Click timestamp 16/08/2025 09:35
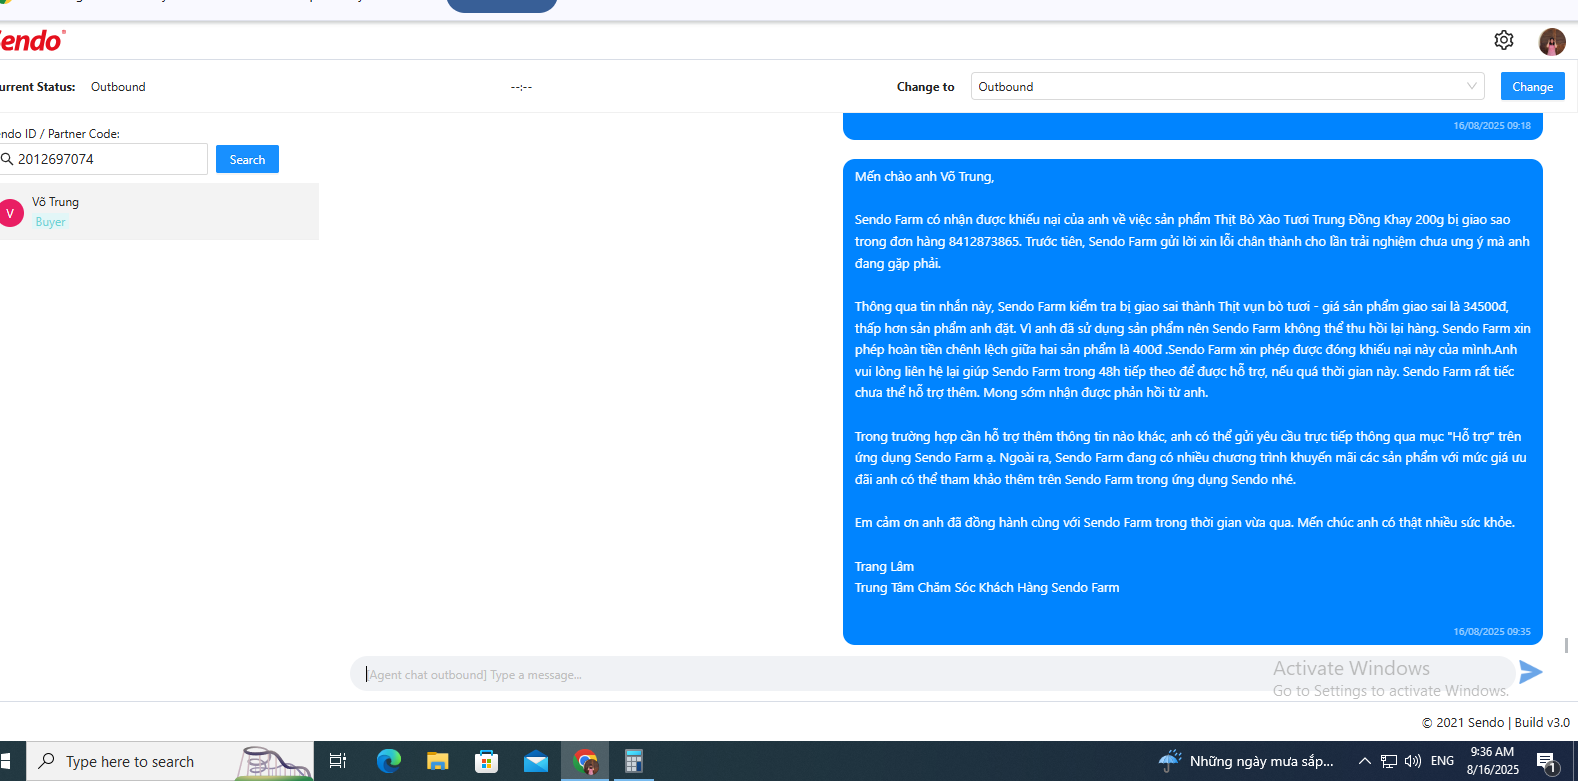1578x781 pixels. click(x=1492, y=631)
